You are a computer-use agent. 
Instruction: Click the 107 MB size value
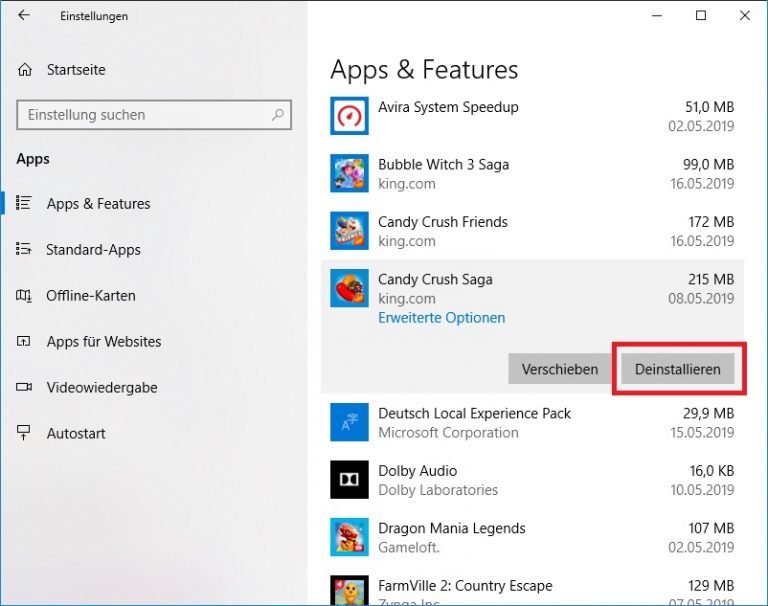tap(711, 528)
